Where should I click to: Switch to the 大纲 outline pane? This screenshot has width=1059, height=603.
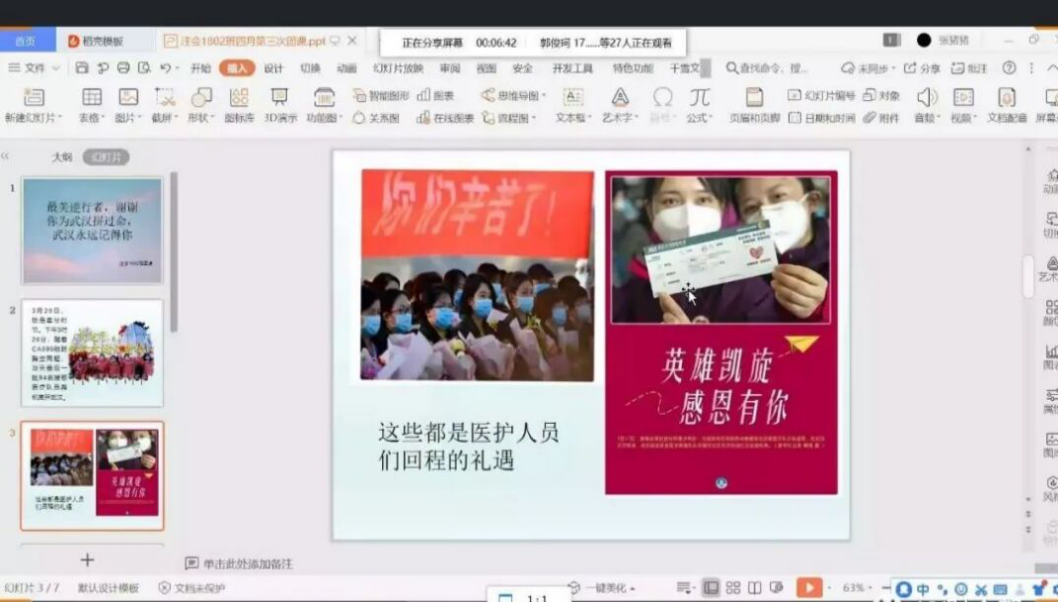(62, 157)
